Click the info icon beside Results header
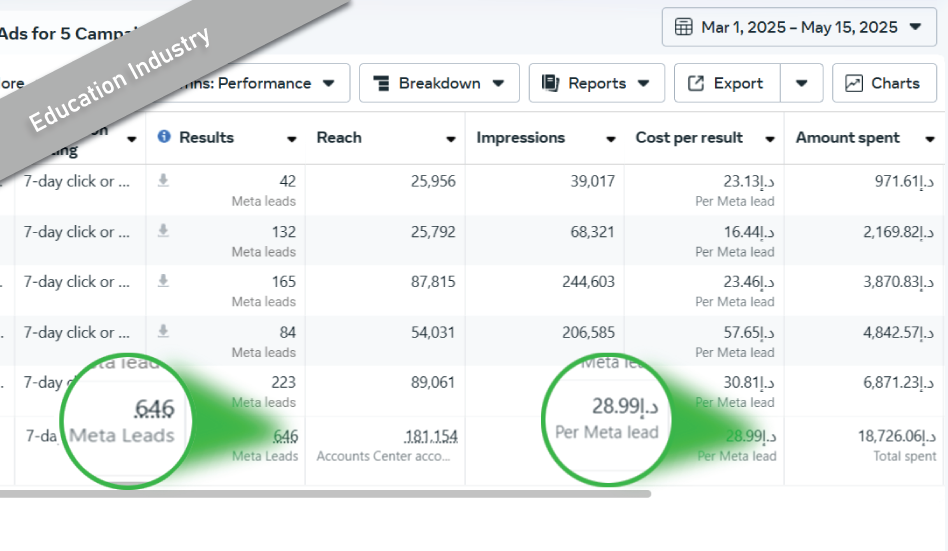 click(164, 138)
